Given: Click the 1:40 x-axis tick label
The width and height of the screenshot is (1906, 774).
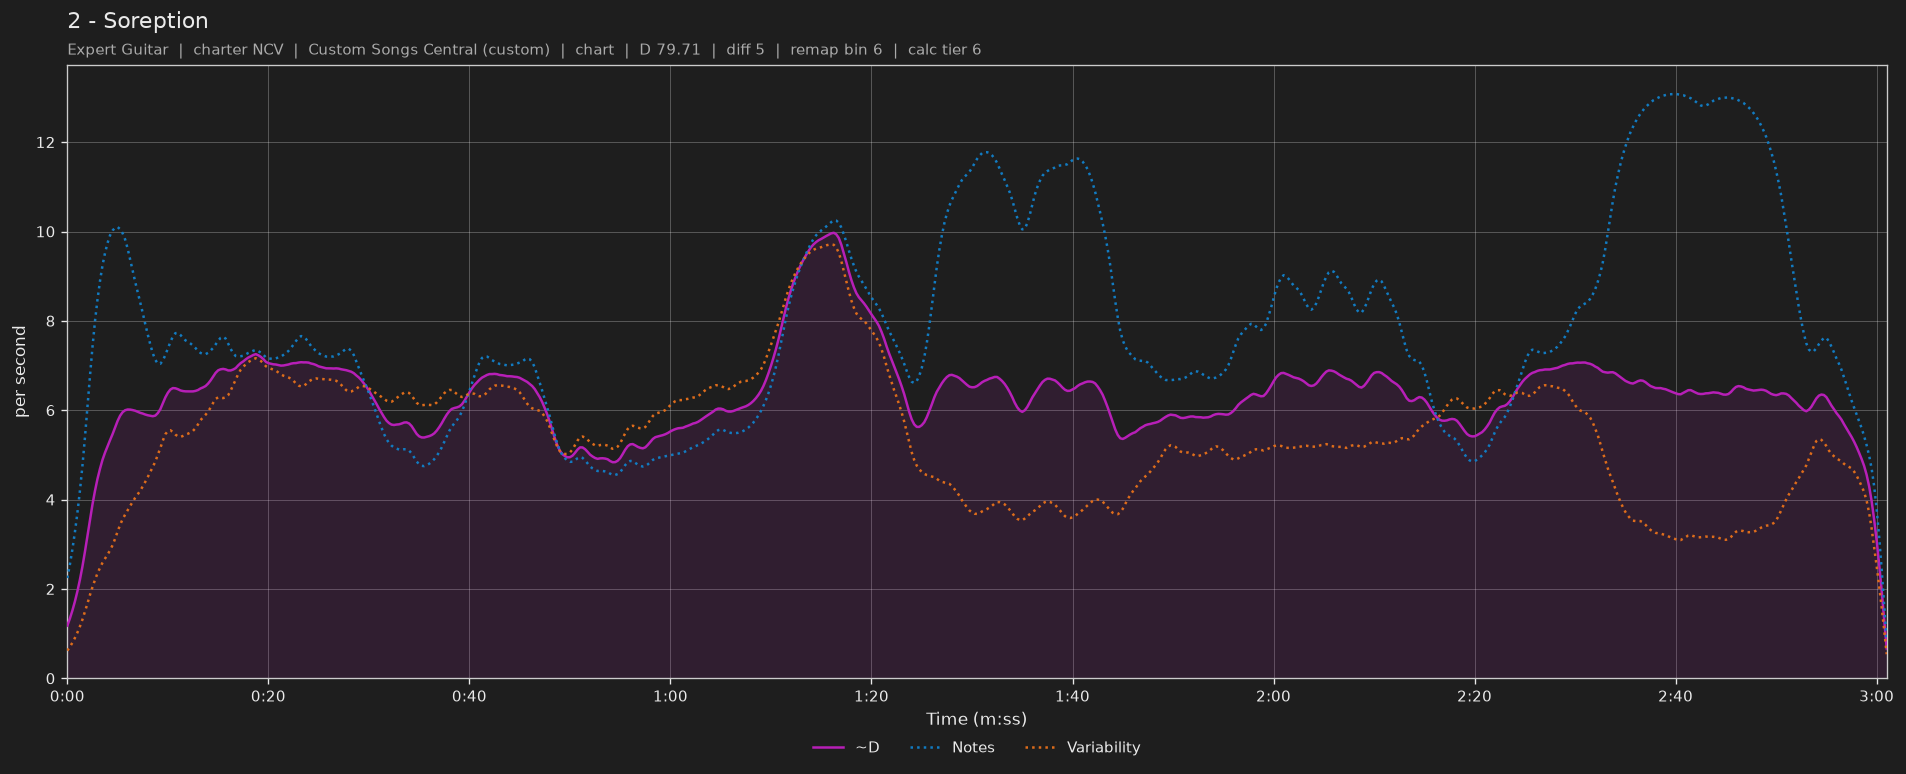Looking at the screenshot, I should tap(1072, 696).
